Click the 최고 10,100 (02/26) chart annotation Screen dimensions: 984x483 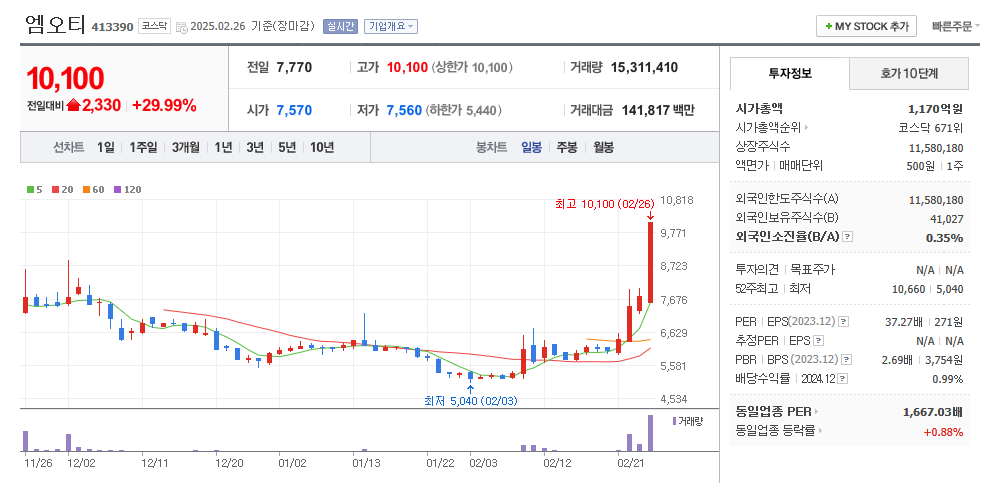coord(604,204)
